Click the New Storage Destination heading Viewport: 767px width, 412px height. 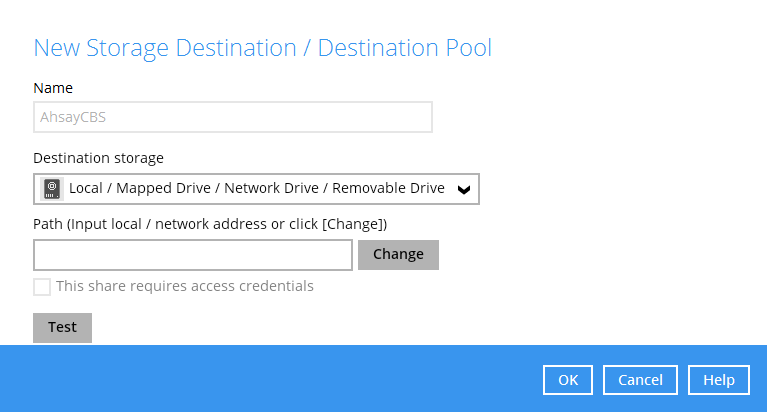pyautogui.click(x=165, y=48)
